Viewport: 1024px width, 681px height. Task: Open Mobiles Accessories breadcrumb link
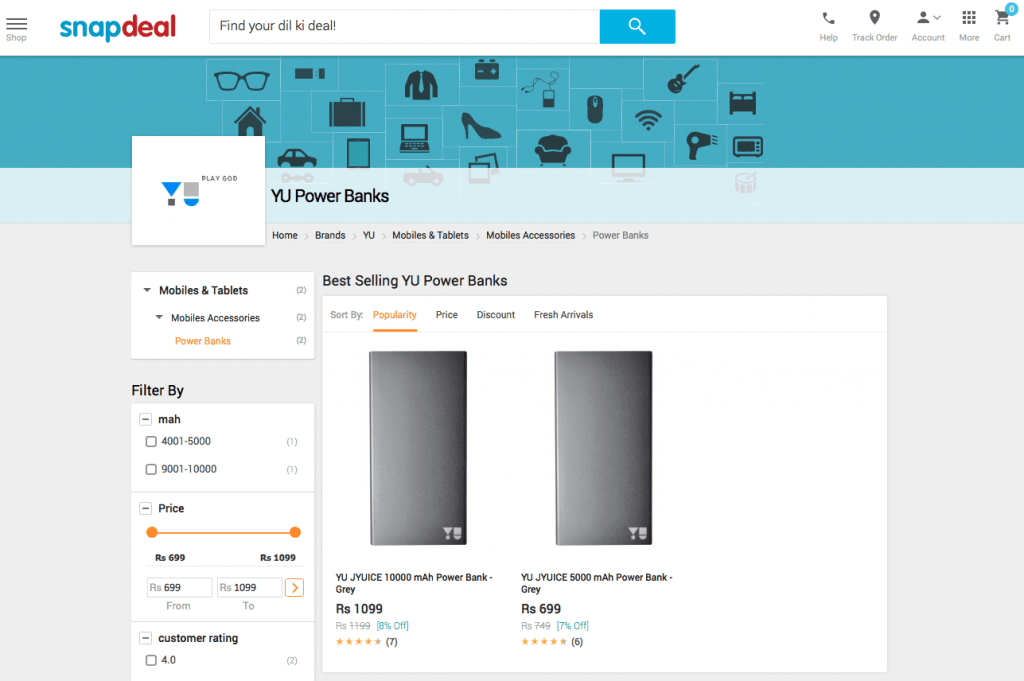click(530, 235)
